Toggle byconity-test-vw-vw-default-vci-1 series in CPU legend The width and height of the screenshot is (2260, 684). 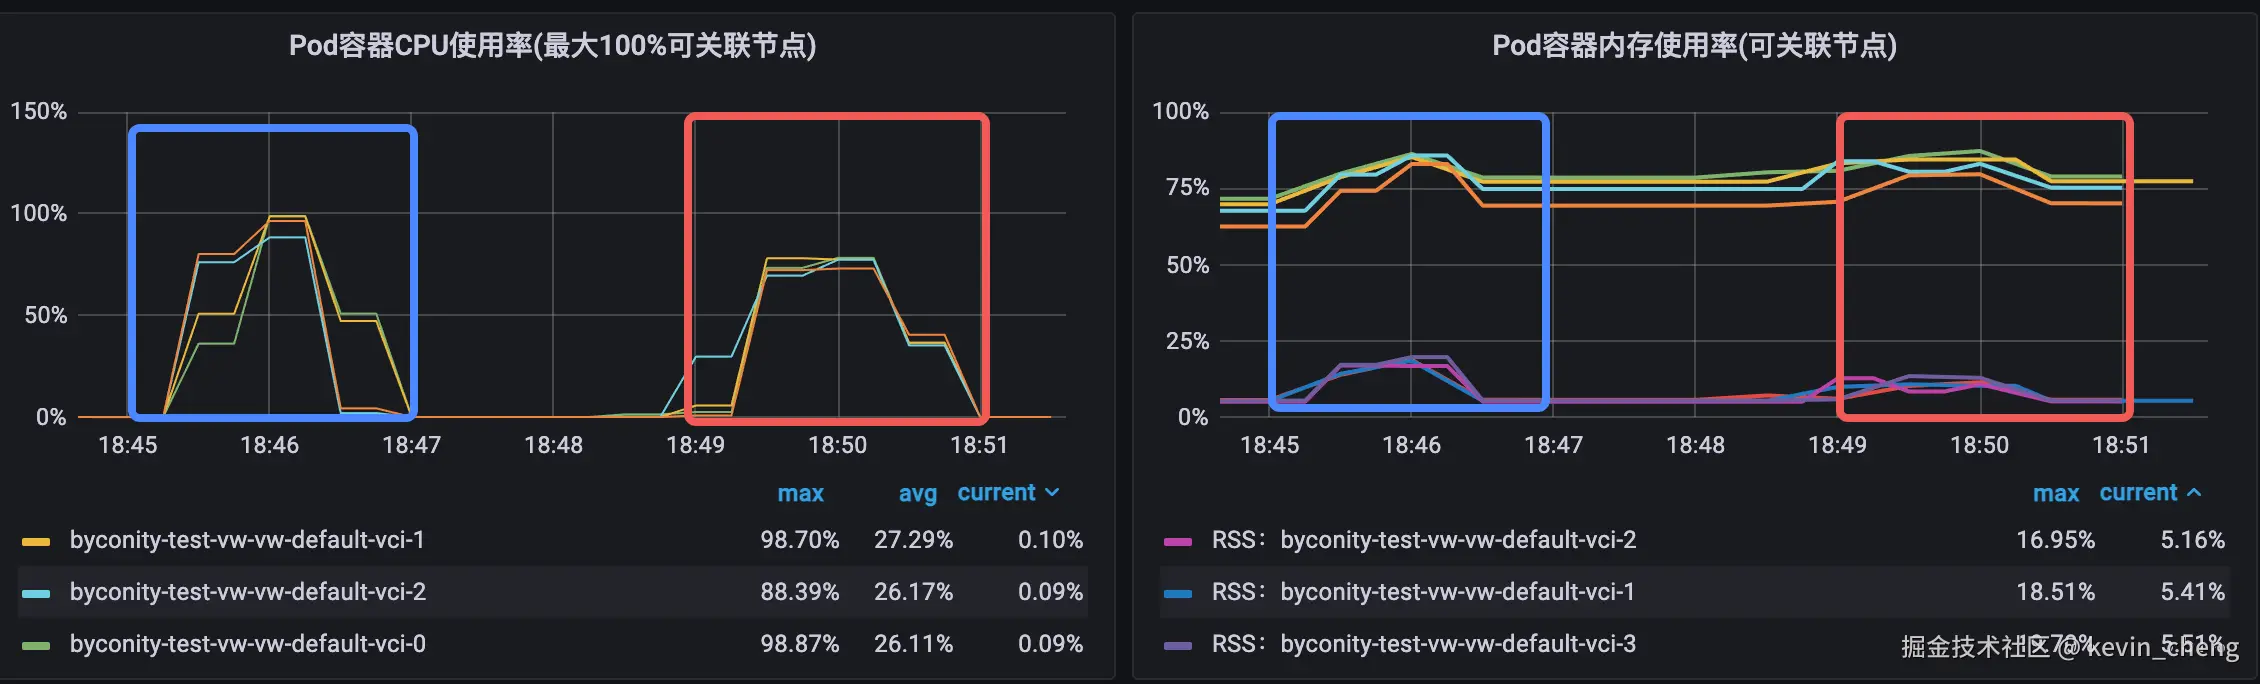(247, 540)
